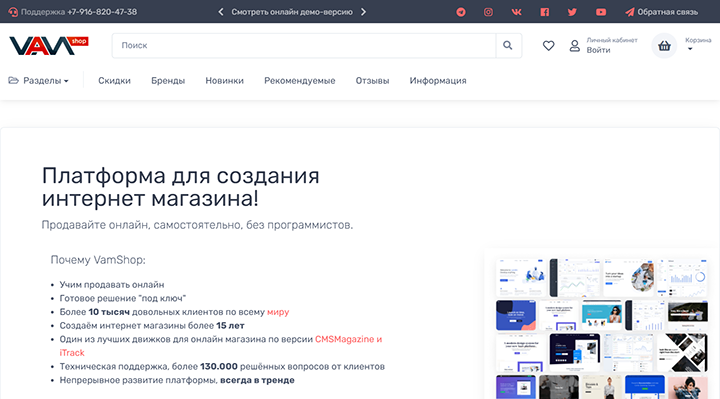The width and height of the screenshot is (720, 399).
Task: Focus the Поиск search field
Action: pos(304,45)
